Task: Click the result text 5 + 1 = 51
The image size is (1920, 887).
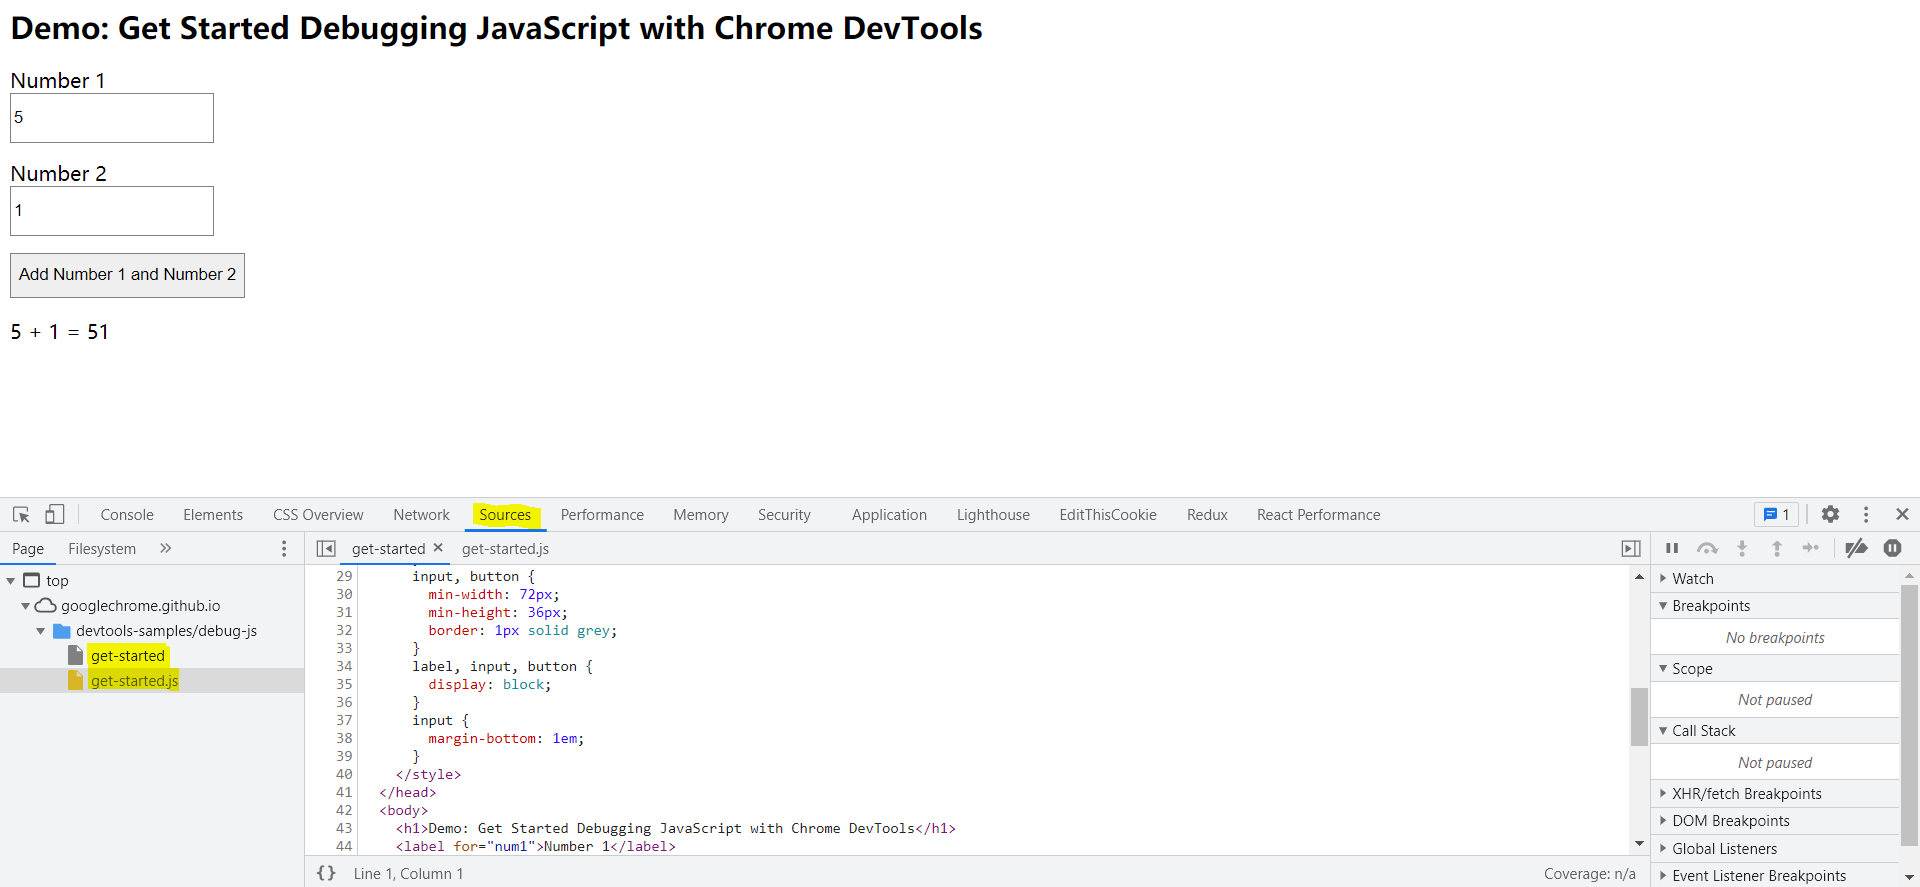Action: point(60,332)
